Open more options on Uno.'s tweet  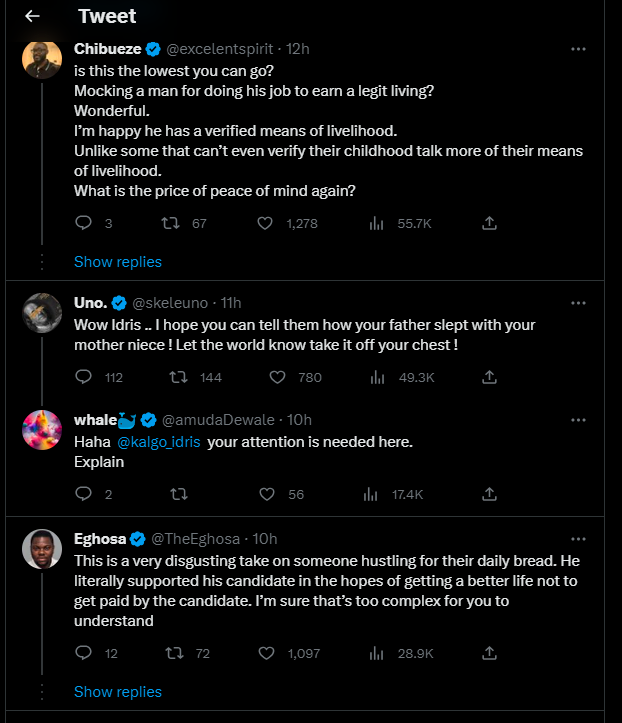pos(578,302)
